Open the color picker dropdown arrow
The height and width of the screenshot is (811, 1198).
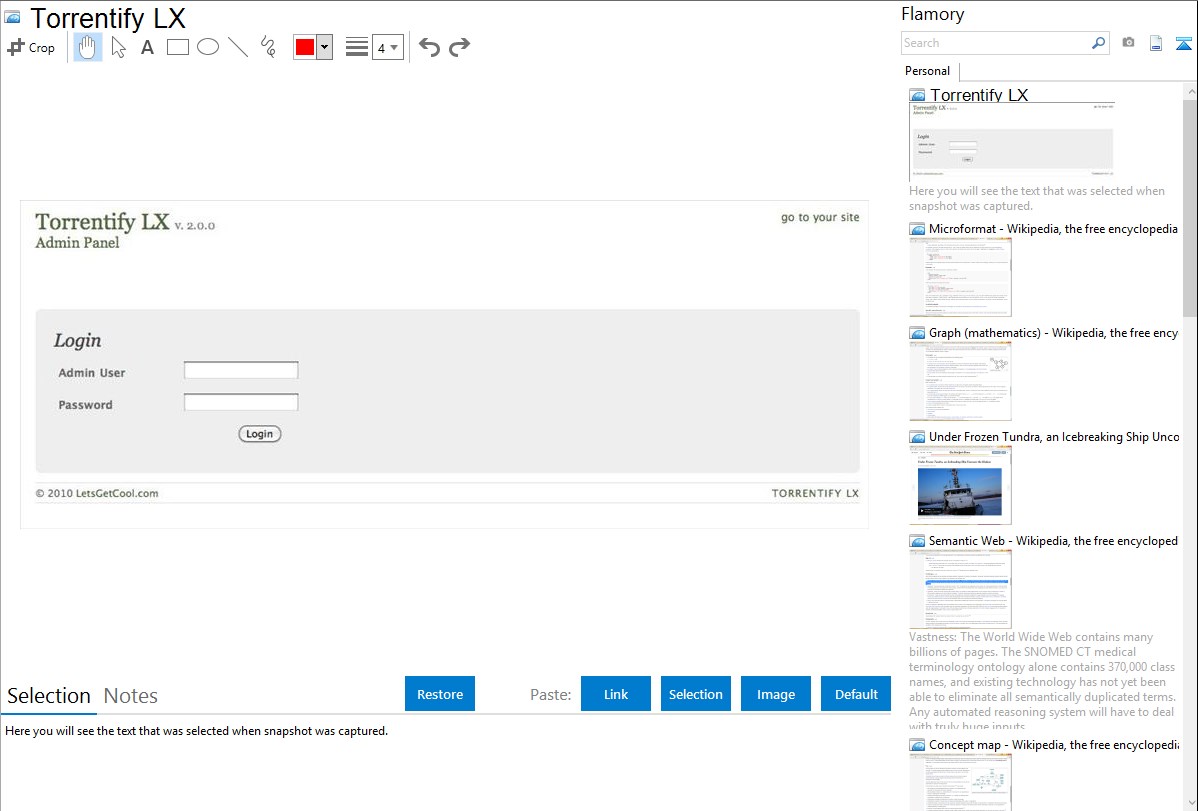coord(325,47)
